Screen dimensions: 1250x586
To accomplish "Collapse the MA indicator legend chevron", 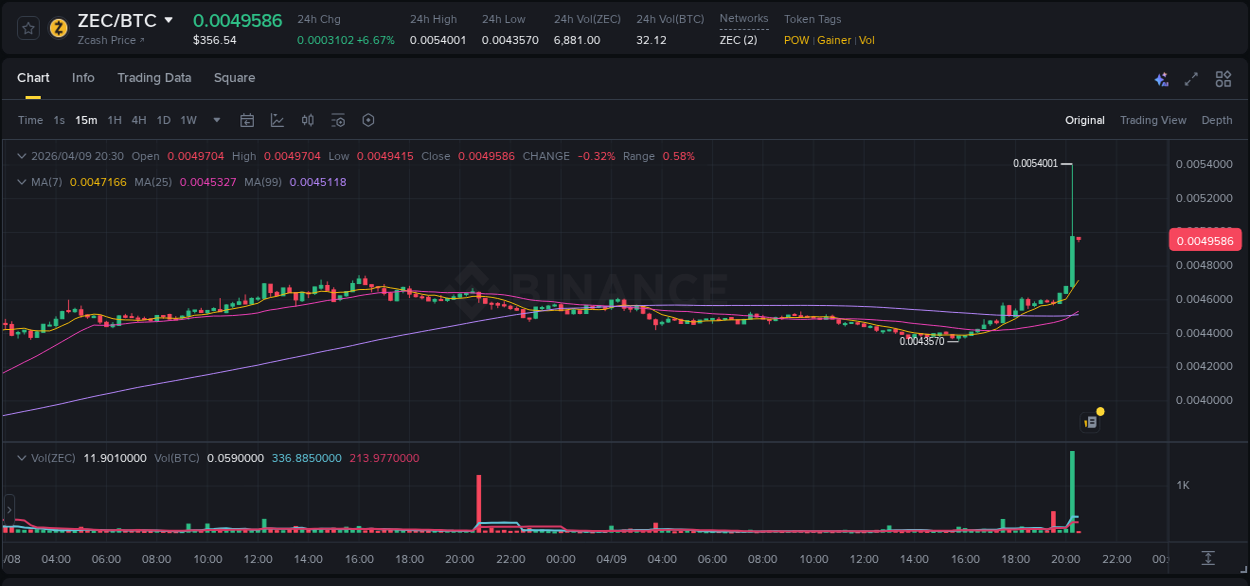I will click(x=22, y=182).
